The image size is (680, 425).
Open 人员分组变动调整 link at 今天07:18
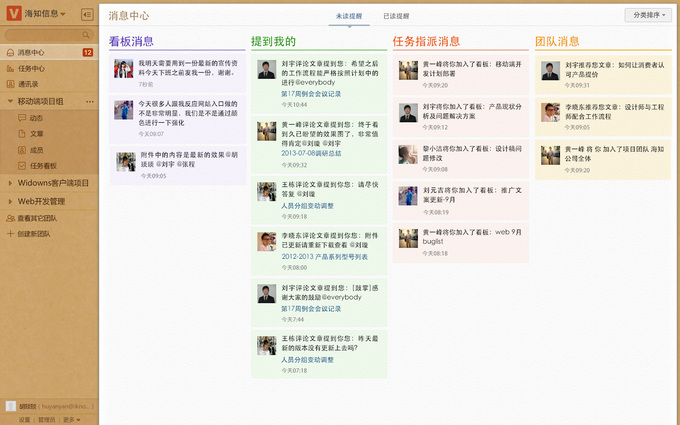307,360
